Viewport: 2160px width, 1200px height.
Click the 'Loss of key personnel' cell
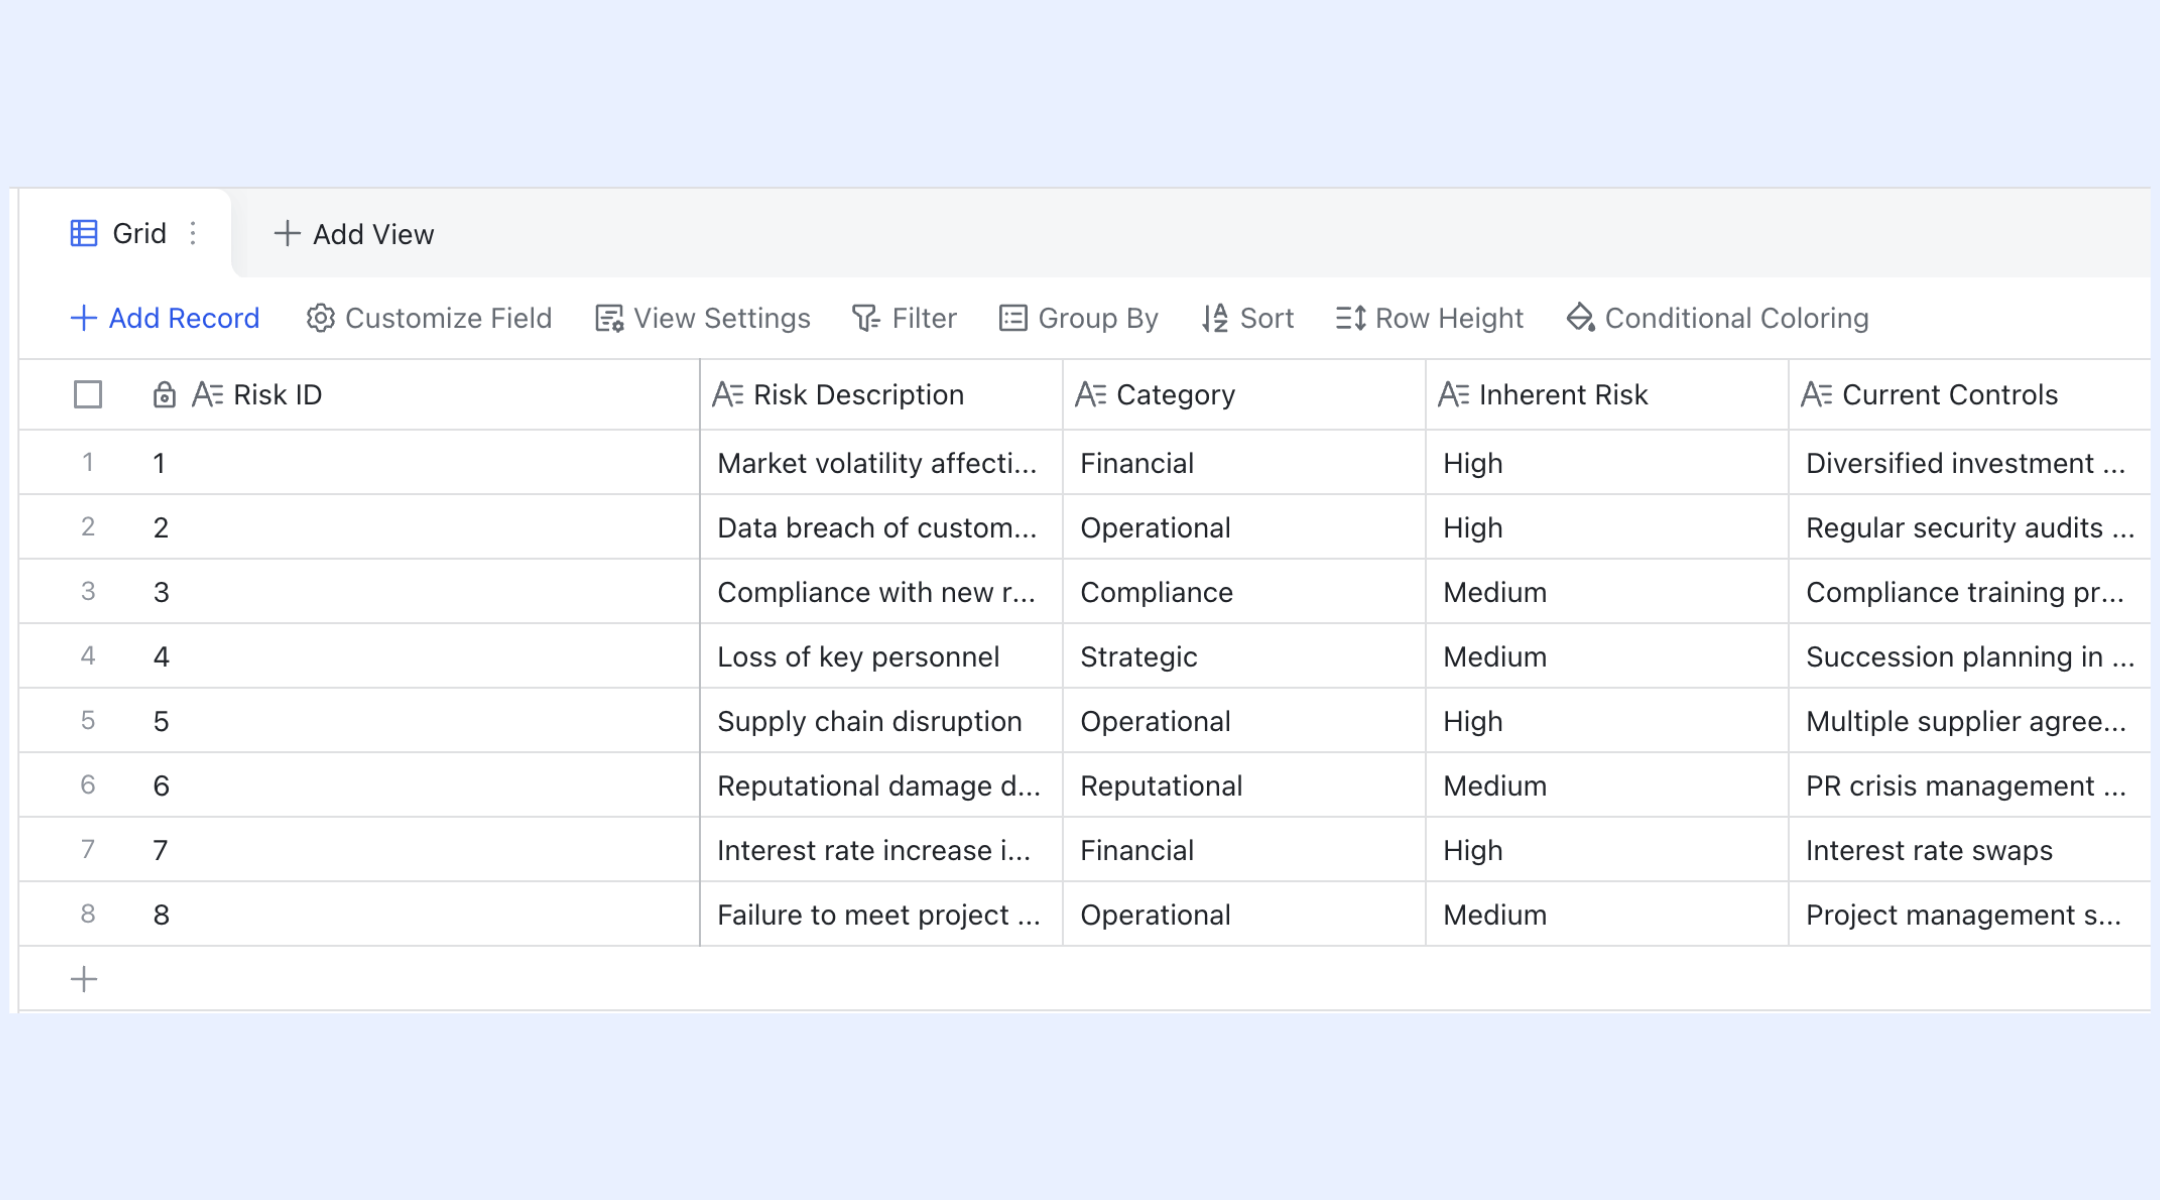(881, 656)
